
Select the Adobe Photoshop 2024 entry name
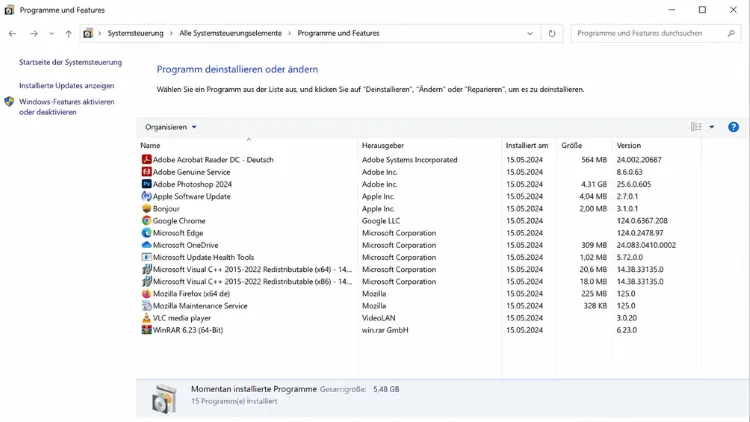(x=192, y=184)
